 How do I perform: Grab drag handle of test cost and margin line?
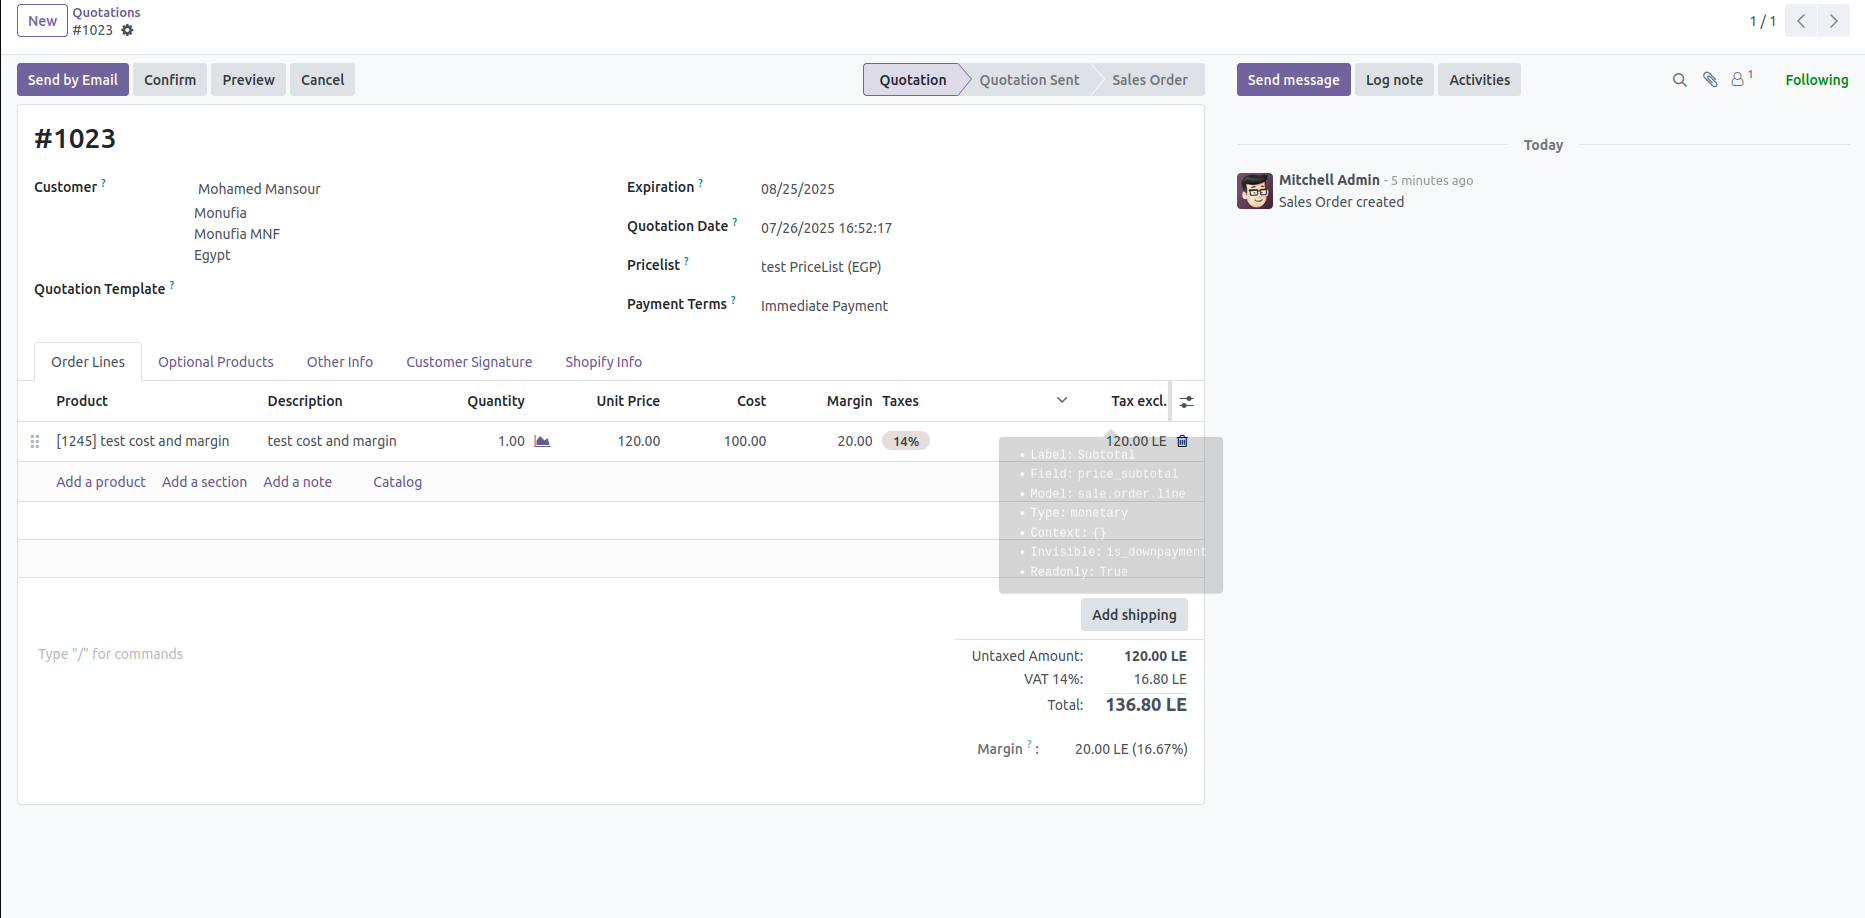pyautogui.click(x=35, y=441)
